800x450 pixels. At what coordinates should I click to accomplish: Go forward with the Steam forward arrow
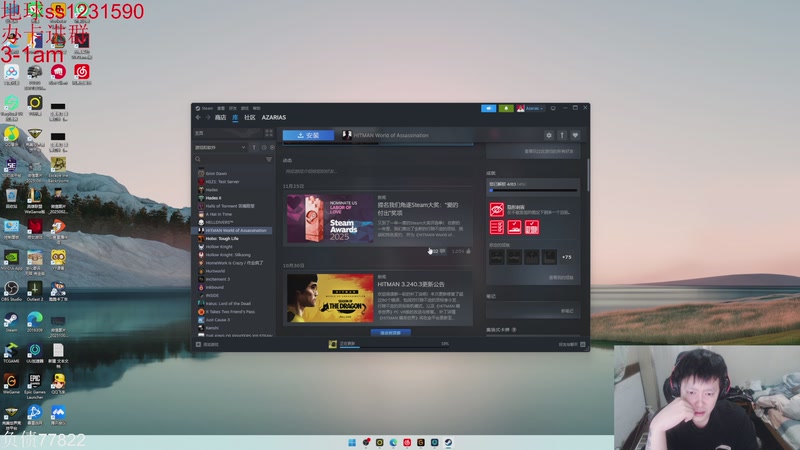pyautogui.click(x=208, y=117)
